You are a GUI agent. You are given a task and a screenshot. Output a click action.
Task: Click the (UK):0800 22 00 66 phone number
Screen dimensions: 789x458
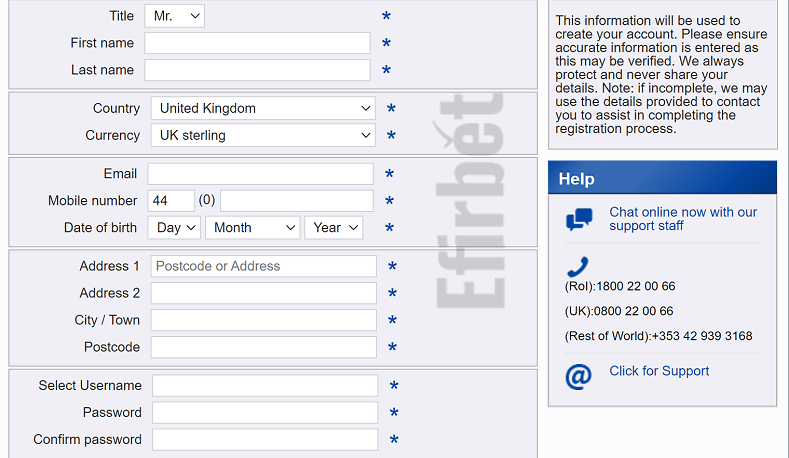[x=619, y=311]
